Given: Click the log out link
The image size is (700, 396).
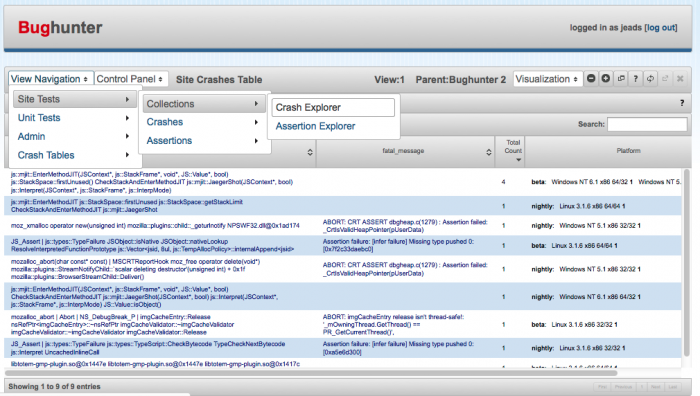Looking at the screenshot, I should coord(661,28).
